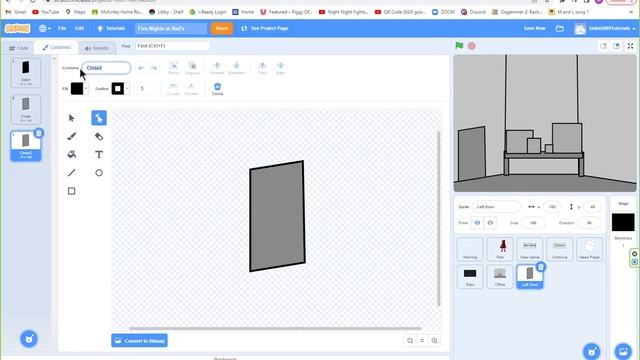The image size is (640, 360).
Task: Undo the last costume edit
Action: tap(141, 68)
